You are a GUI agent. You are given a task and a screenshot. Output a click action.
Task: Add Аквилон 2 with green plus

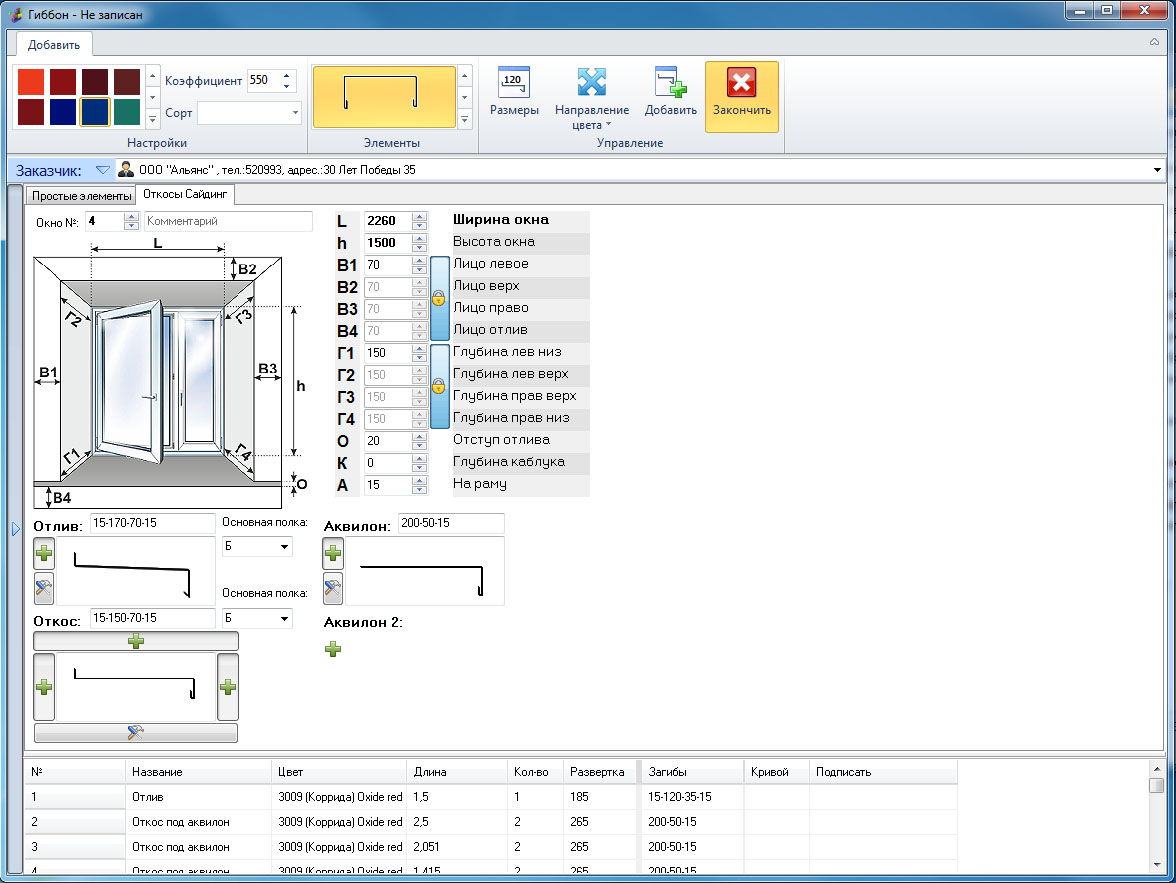coord(333,649)
